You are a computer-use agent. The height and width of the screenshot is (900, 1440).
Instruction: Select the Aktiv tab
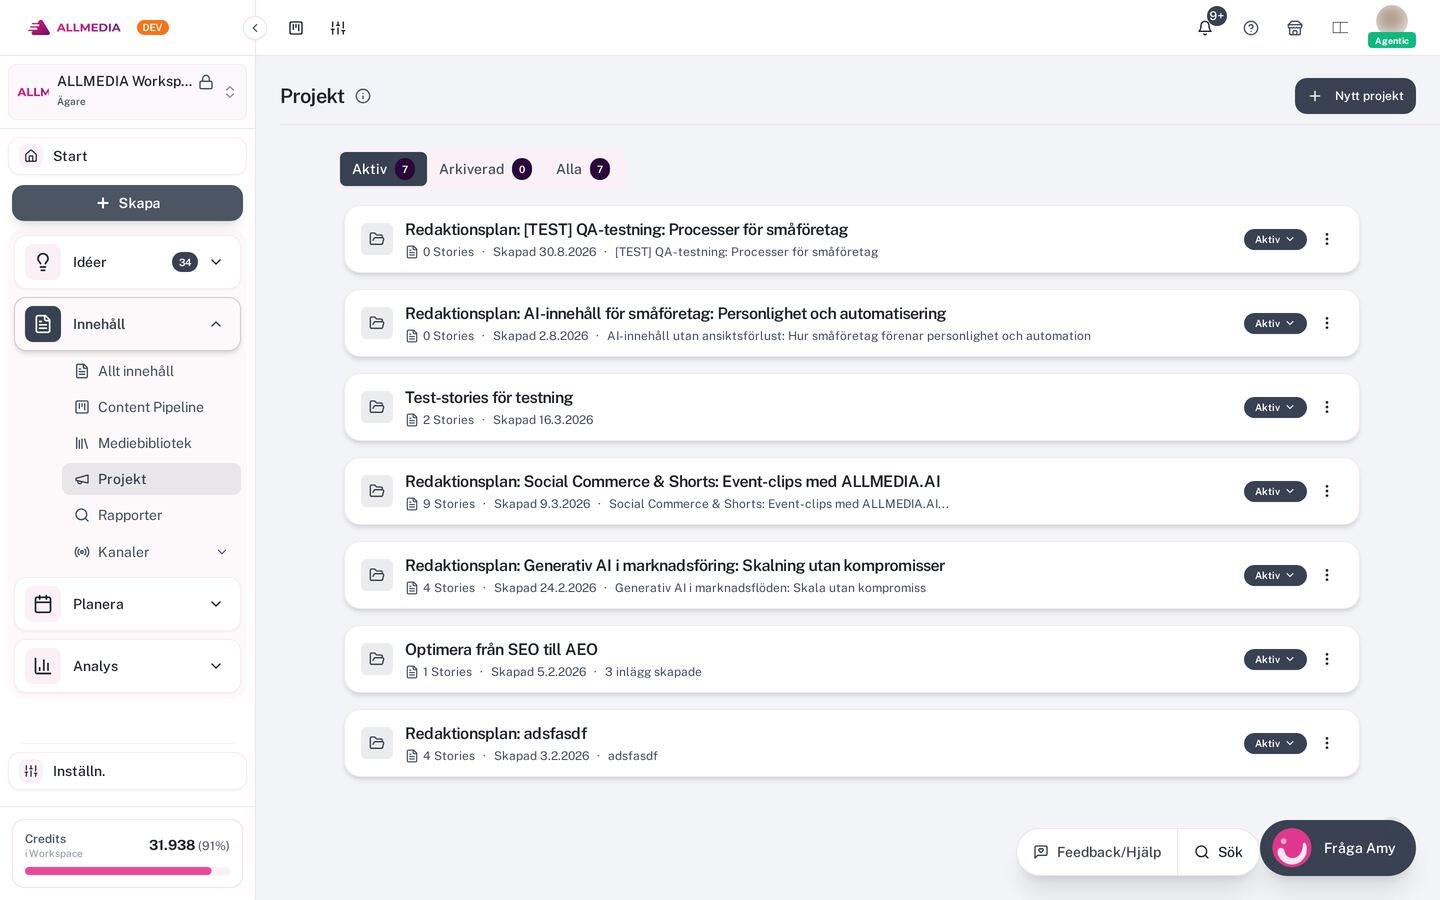pyautogui.click(x=383, y=169)
